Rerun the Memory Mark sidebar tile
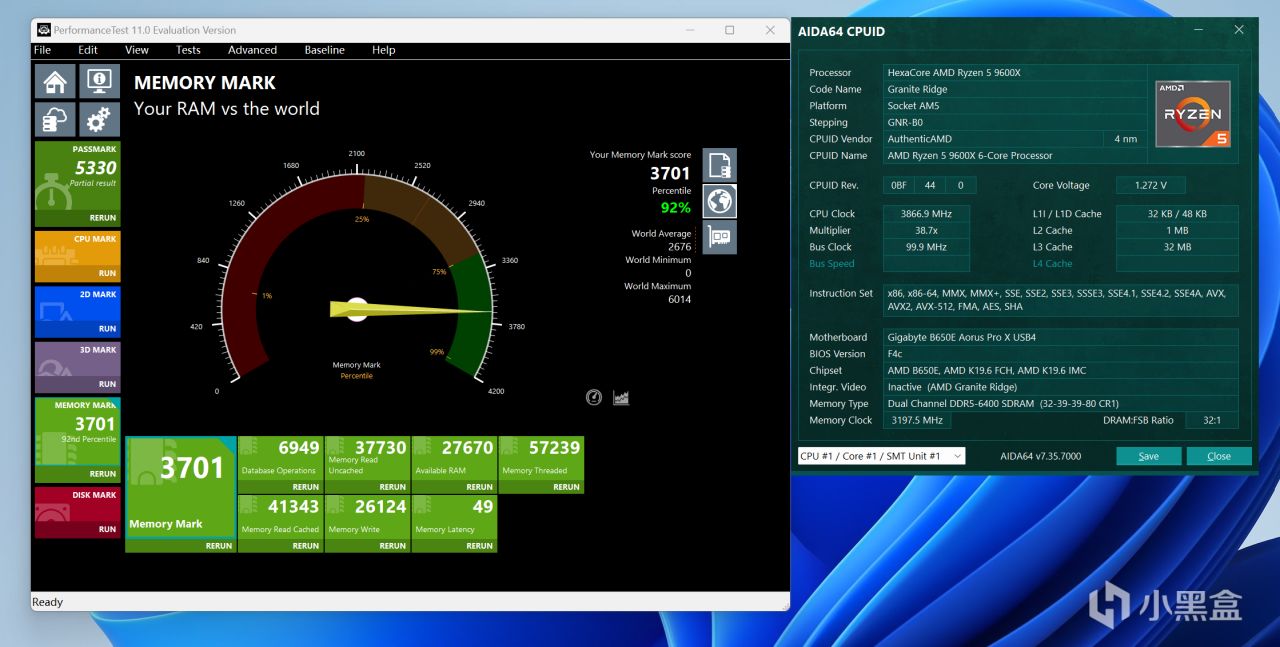This screenshot has height=647, width=1280. click(x=103, y=474)
